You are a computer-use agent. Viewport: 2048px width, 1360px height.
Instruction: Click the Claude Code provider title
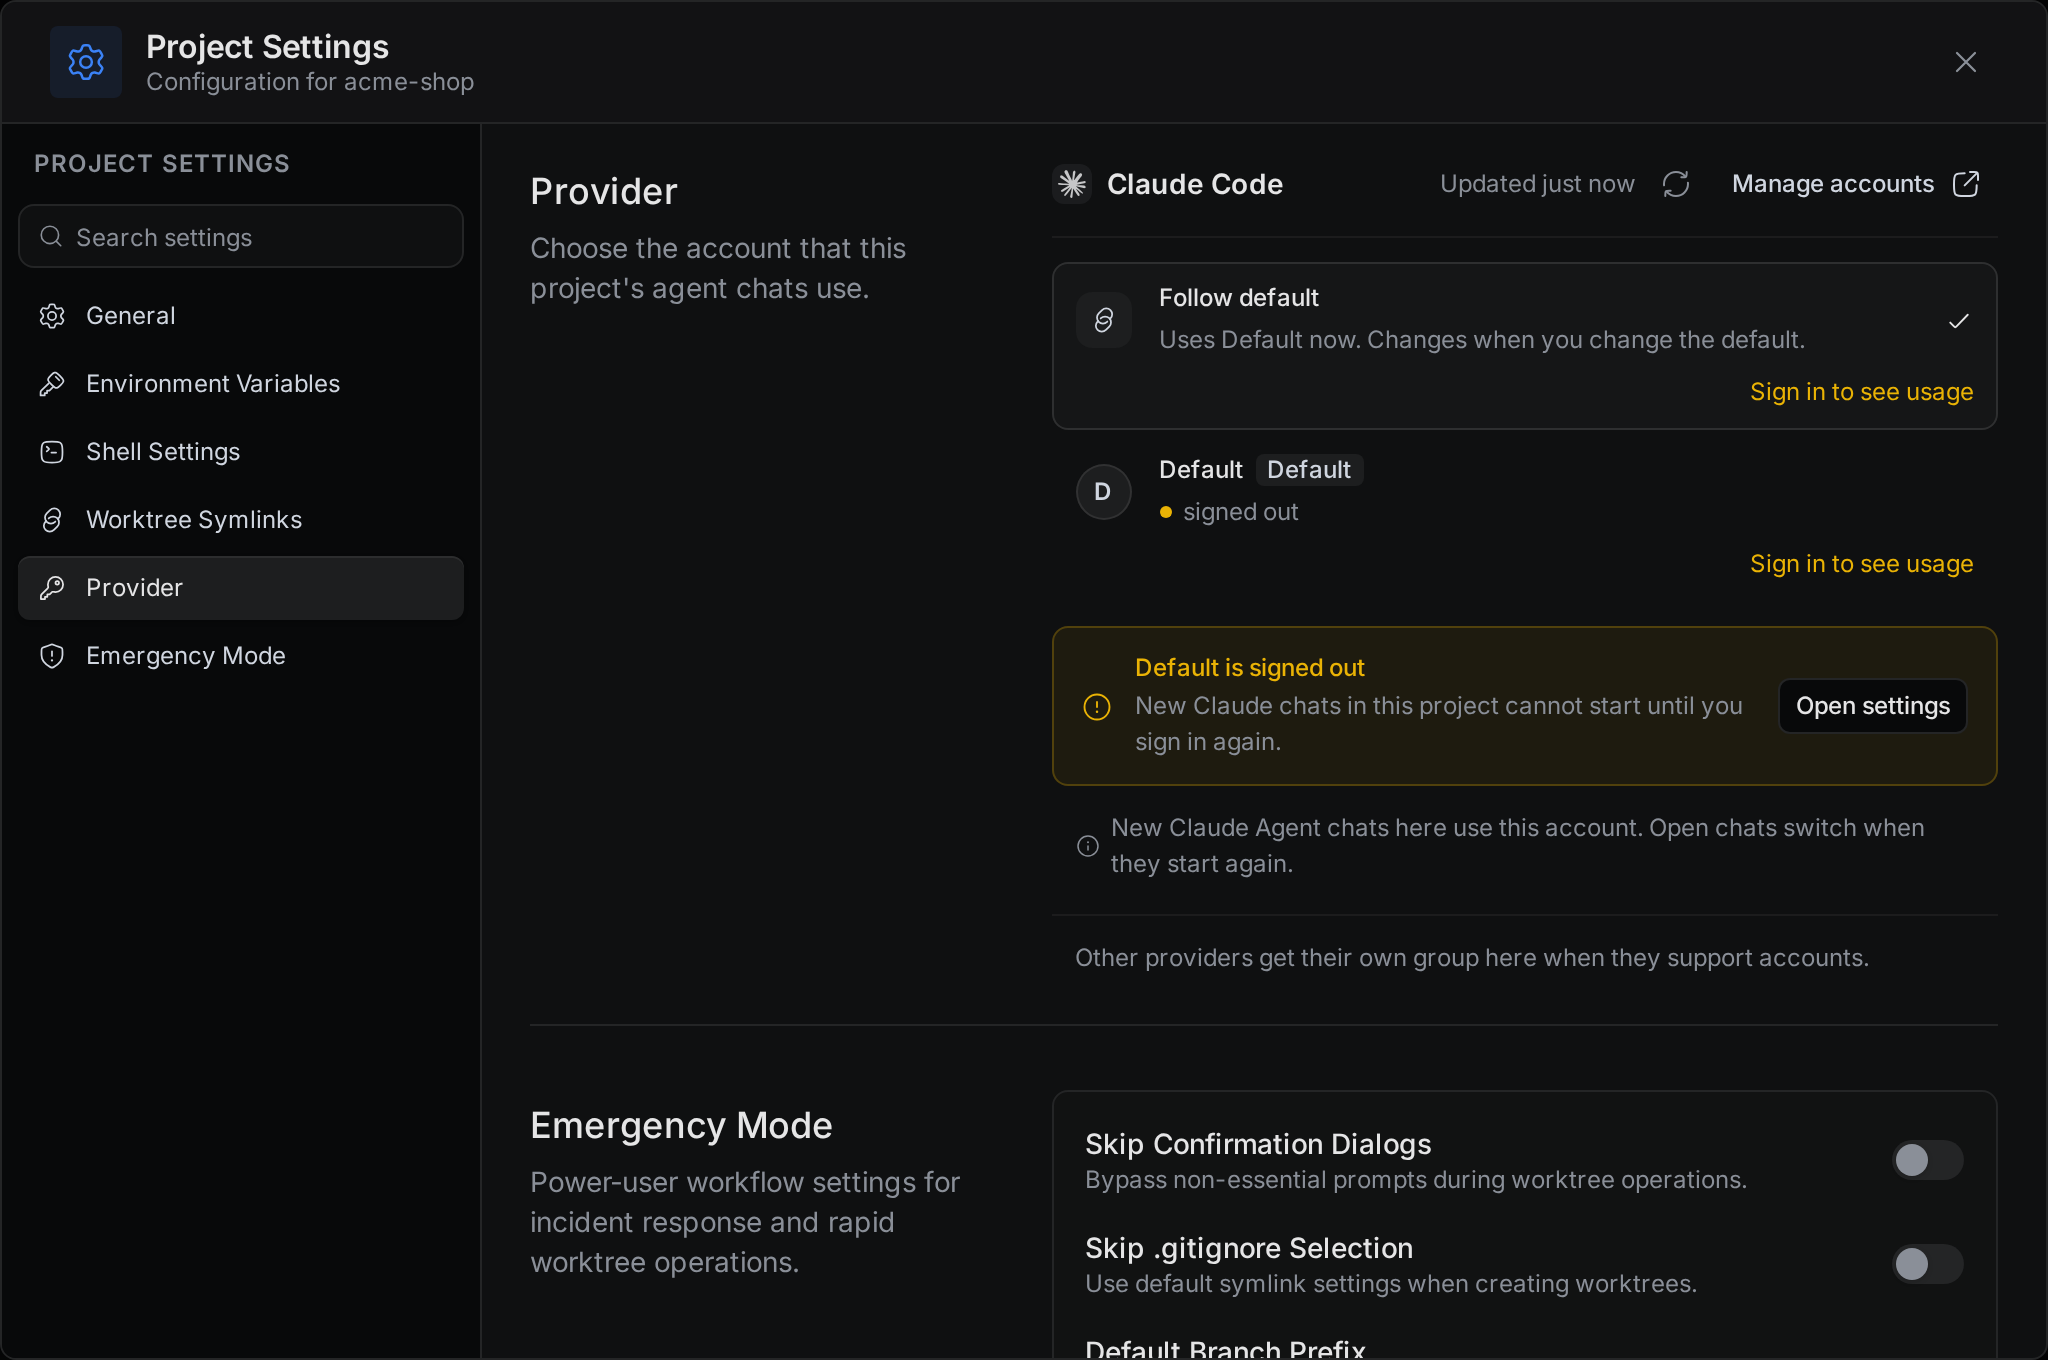(x=1194, y=184)
